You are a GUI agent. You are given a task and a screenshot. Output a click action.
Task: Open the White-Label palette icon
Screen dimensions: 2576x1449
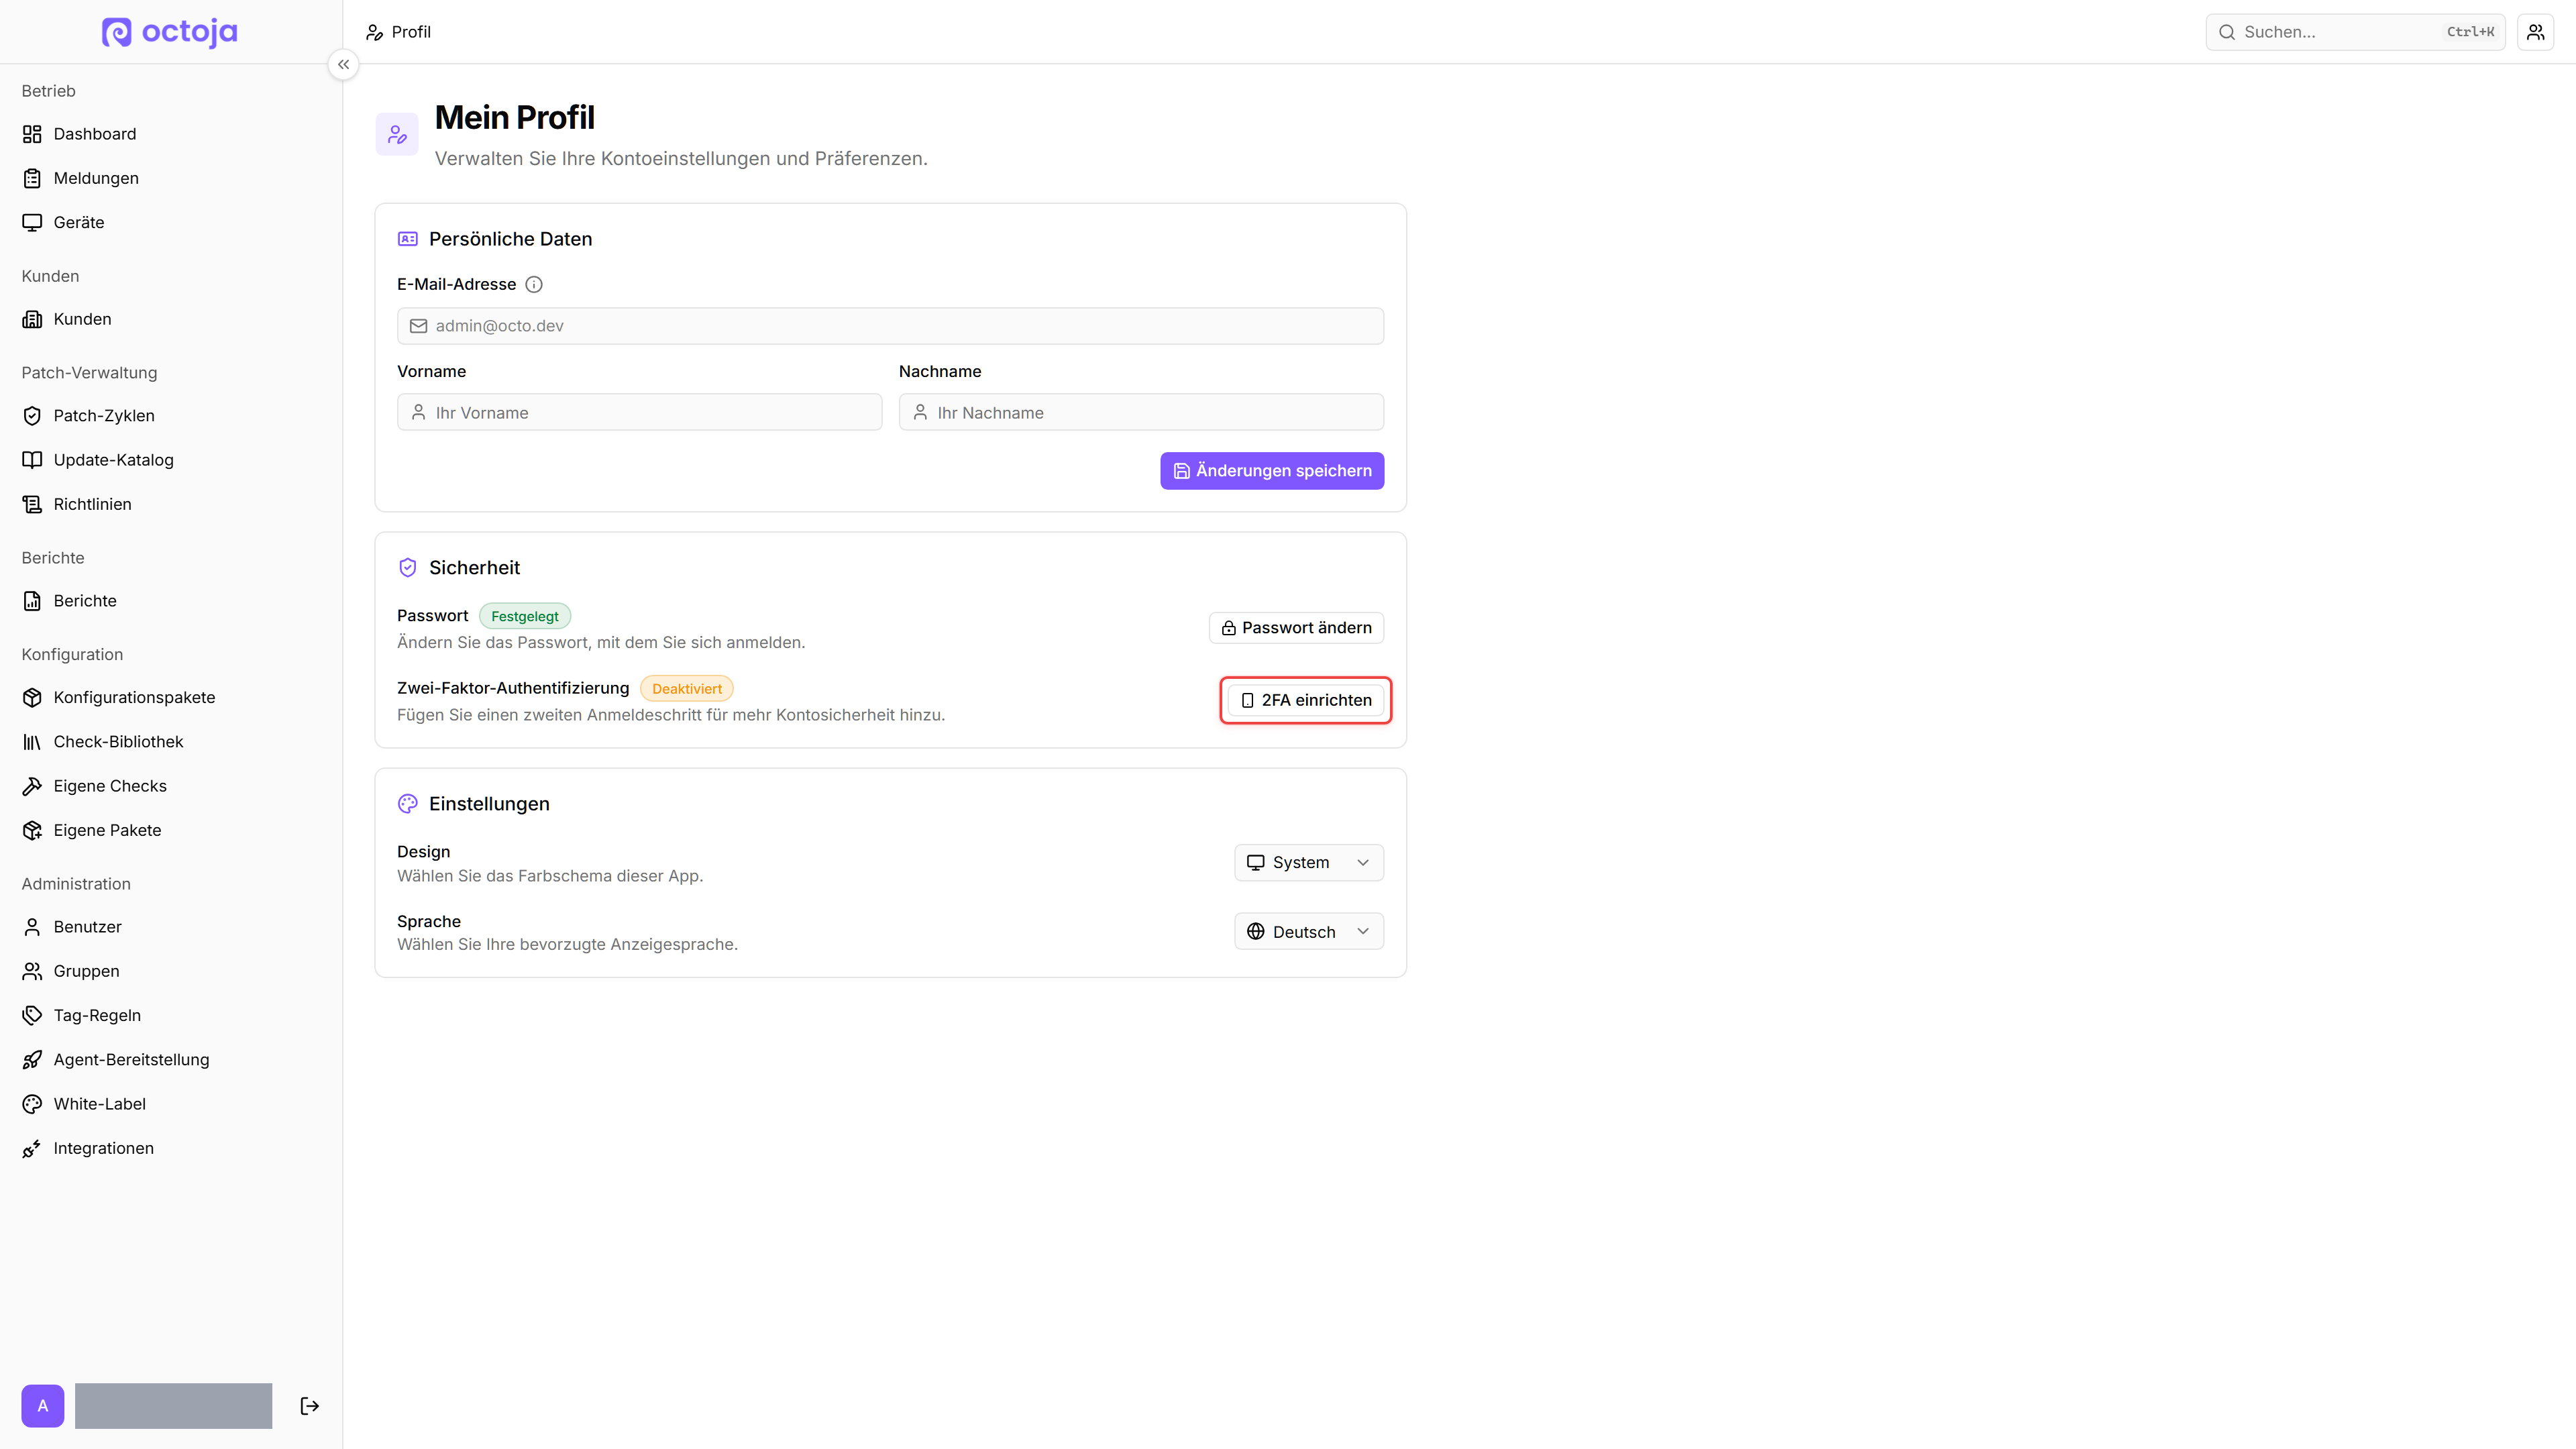[32, 1104]
